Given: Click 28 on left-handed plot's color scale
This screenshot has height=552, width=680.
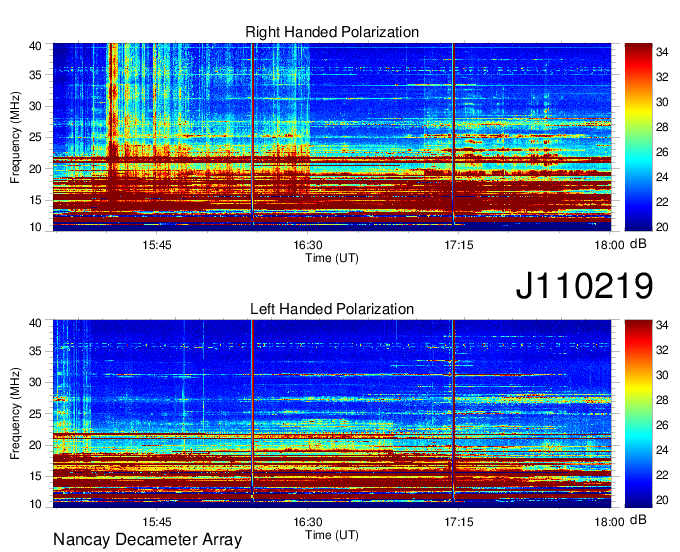Looking at the screenshot, I should [662, 400].
